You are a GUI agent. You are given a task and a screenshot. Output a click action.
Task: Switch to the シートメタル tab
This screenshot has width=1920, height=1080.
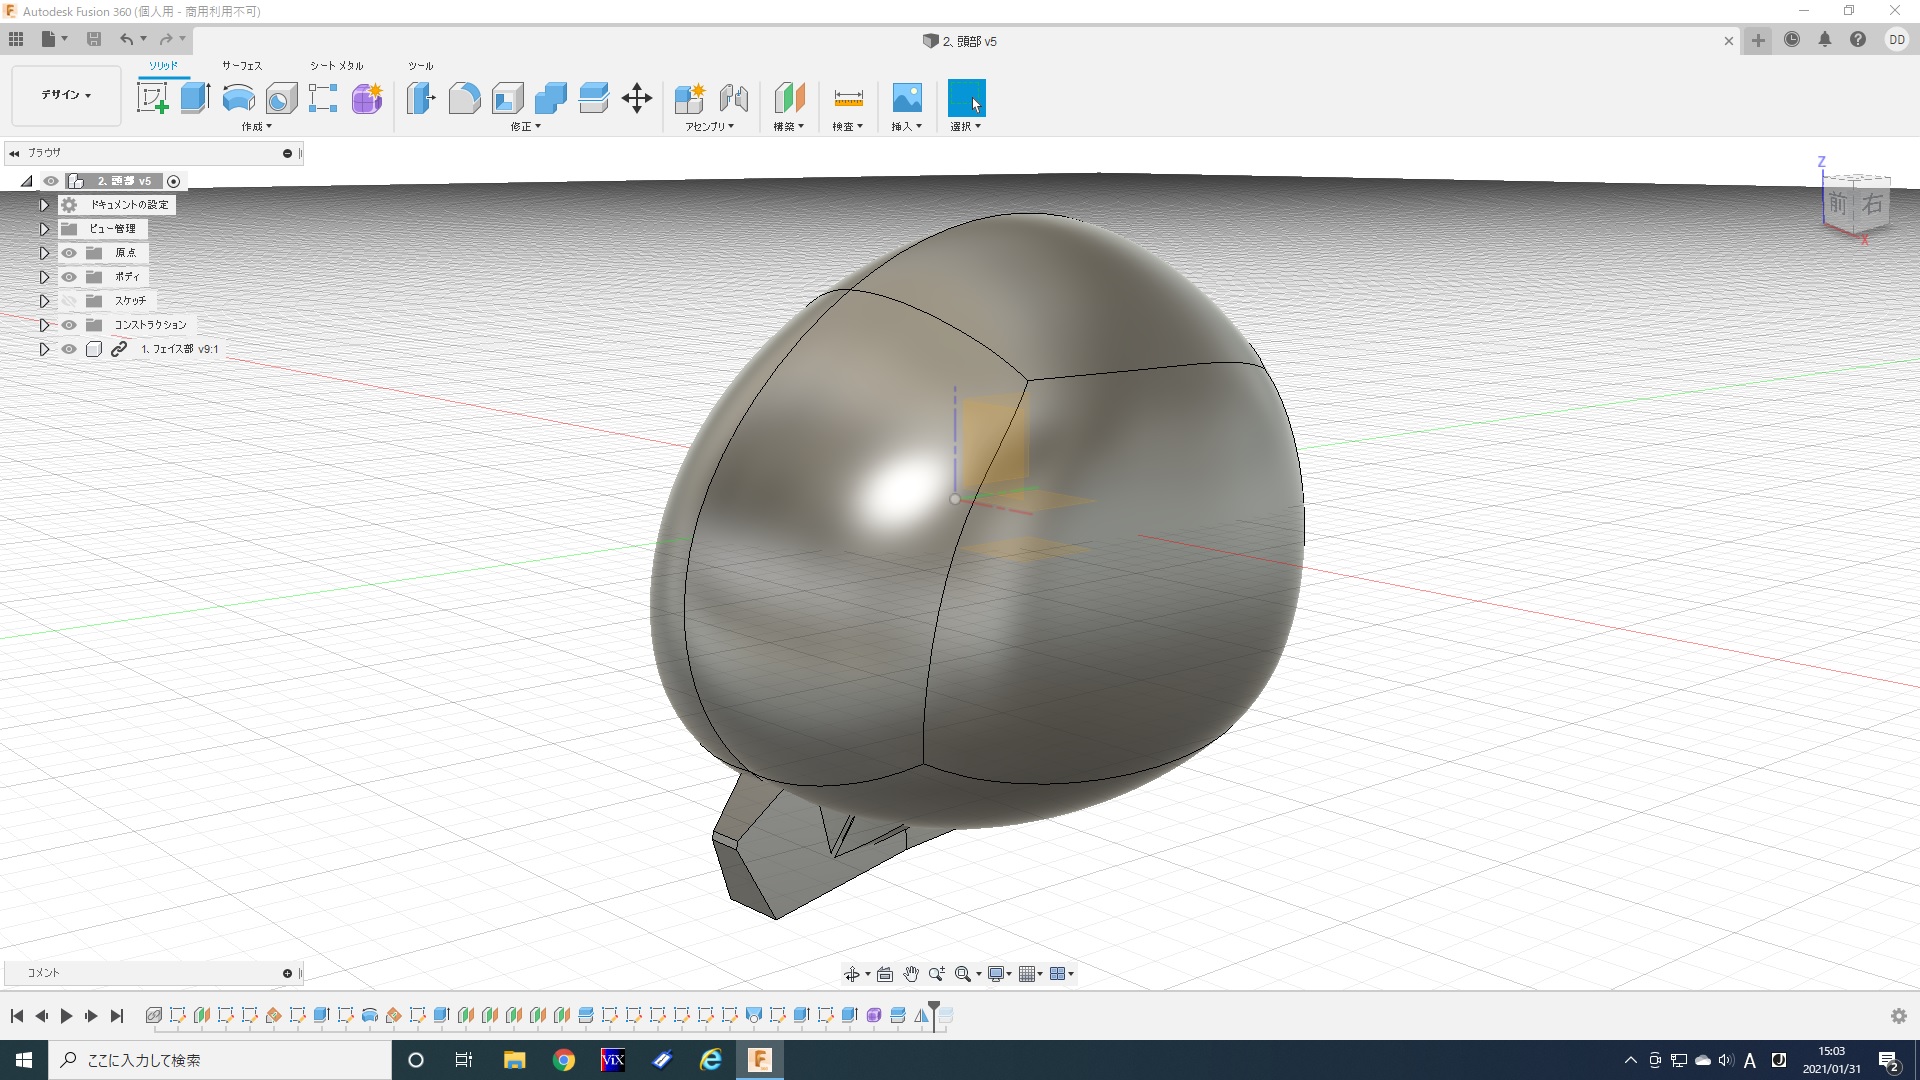tap(336, 65)
